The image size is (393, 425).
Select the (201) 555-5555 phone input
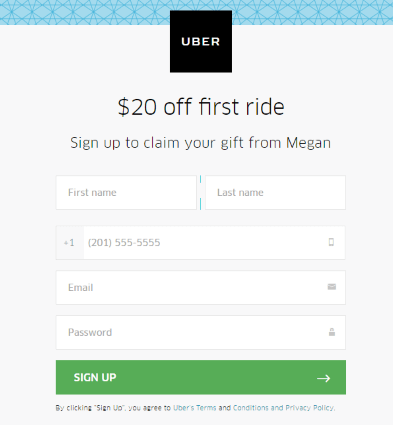(214, 242)
